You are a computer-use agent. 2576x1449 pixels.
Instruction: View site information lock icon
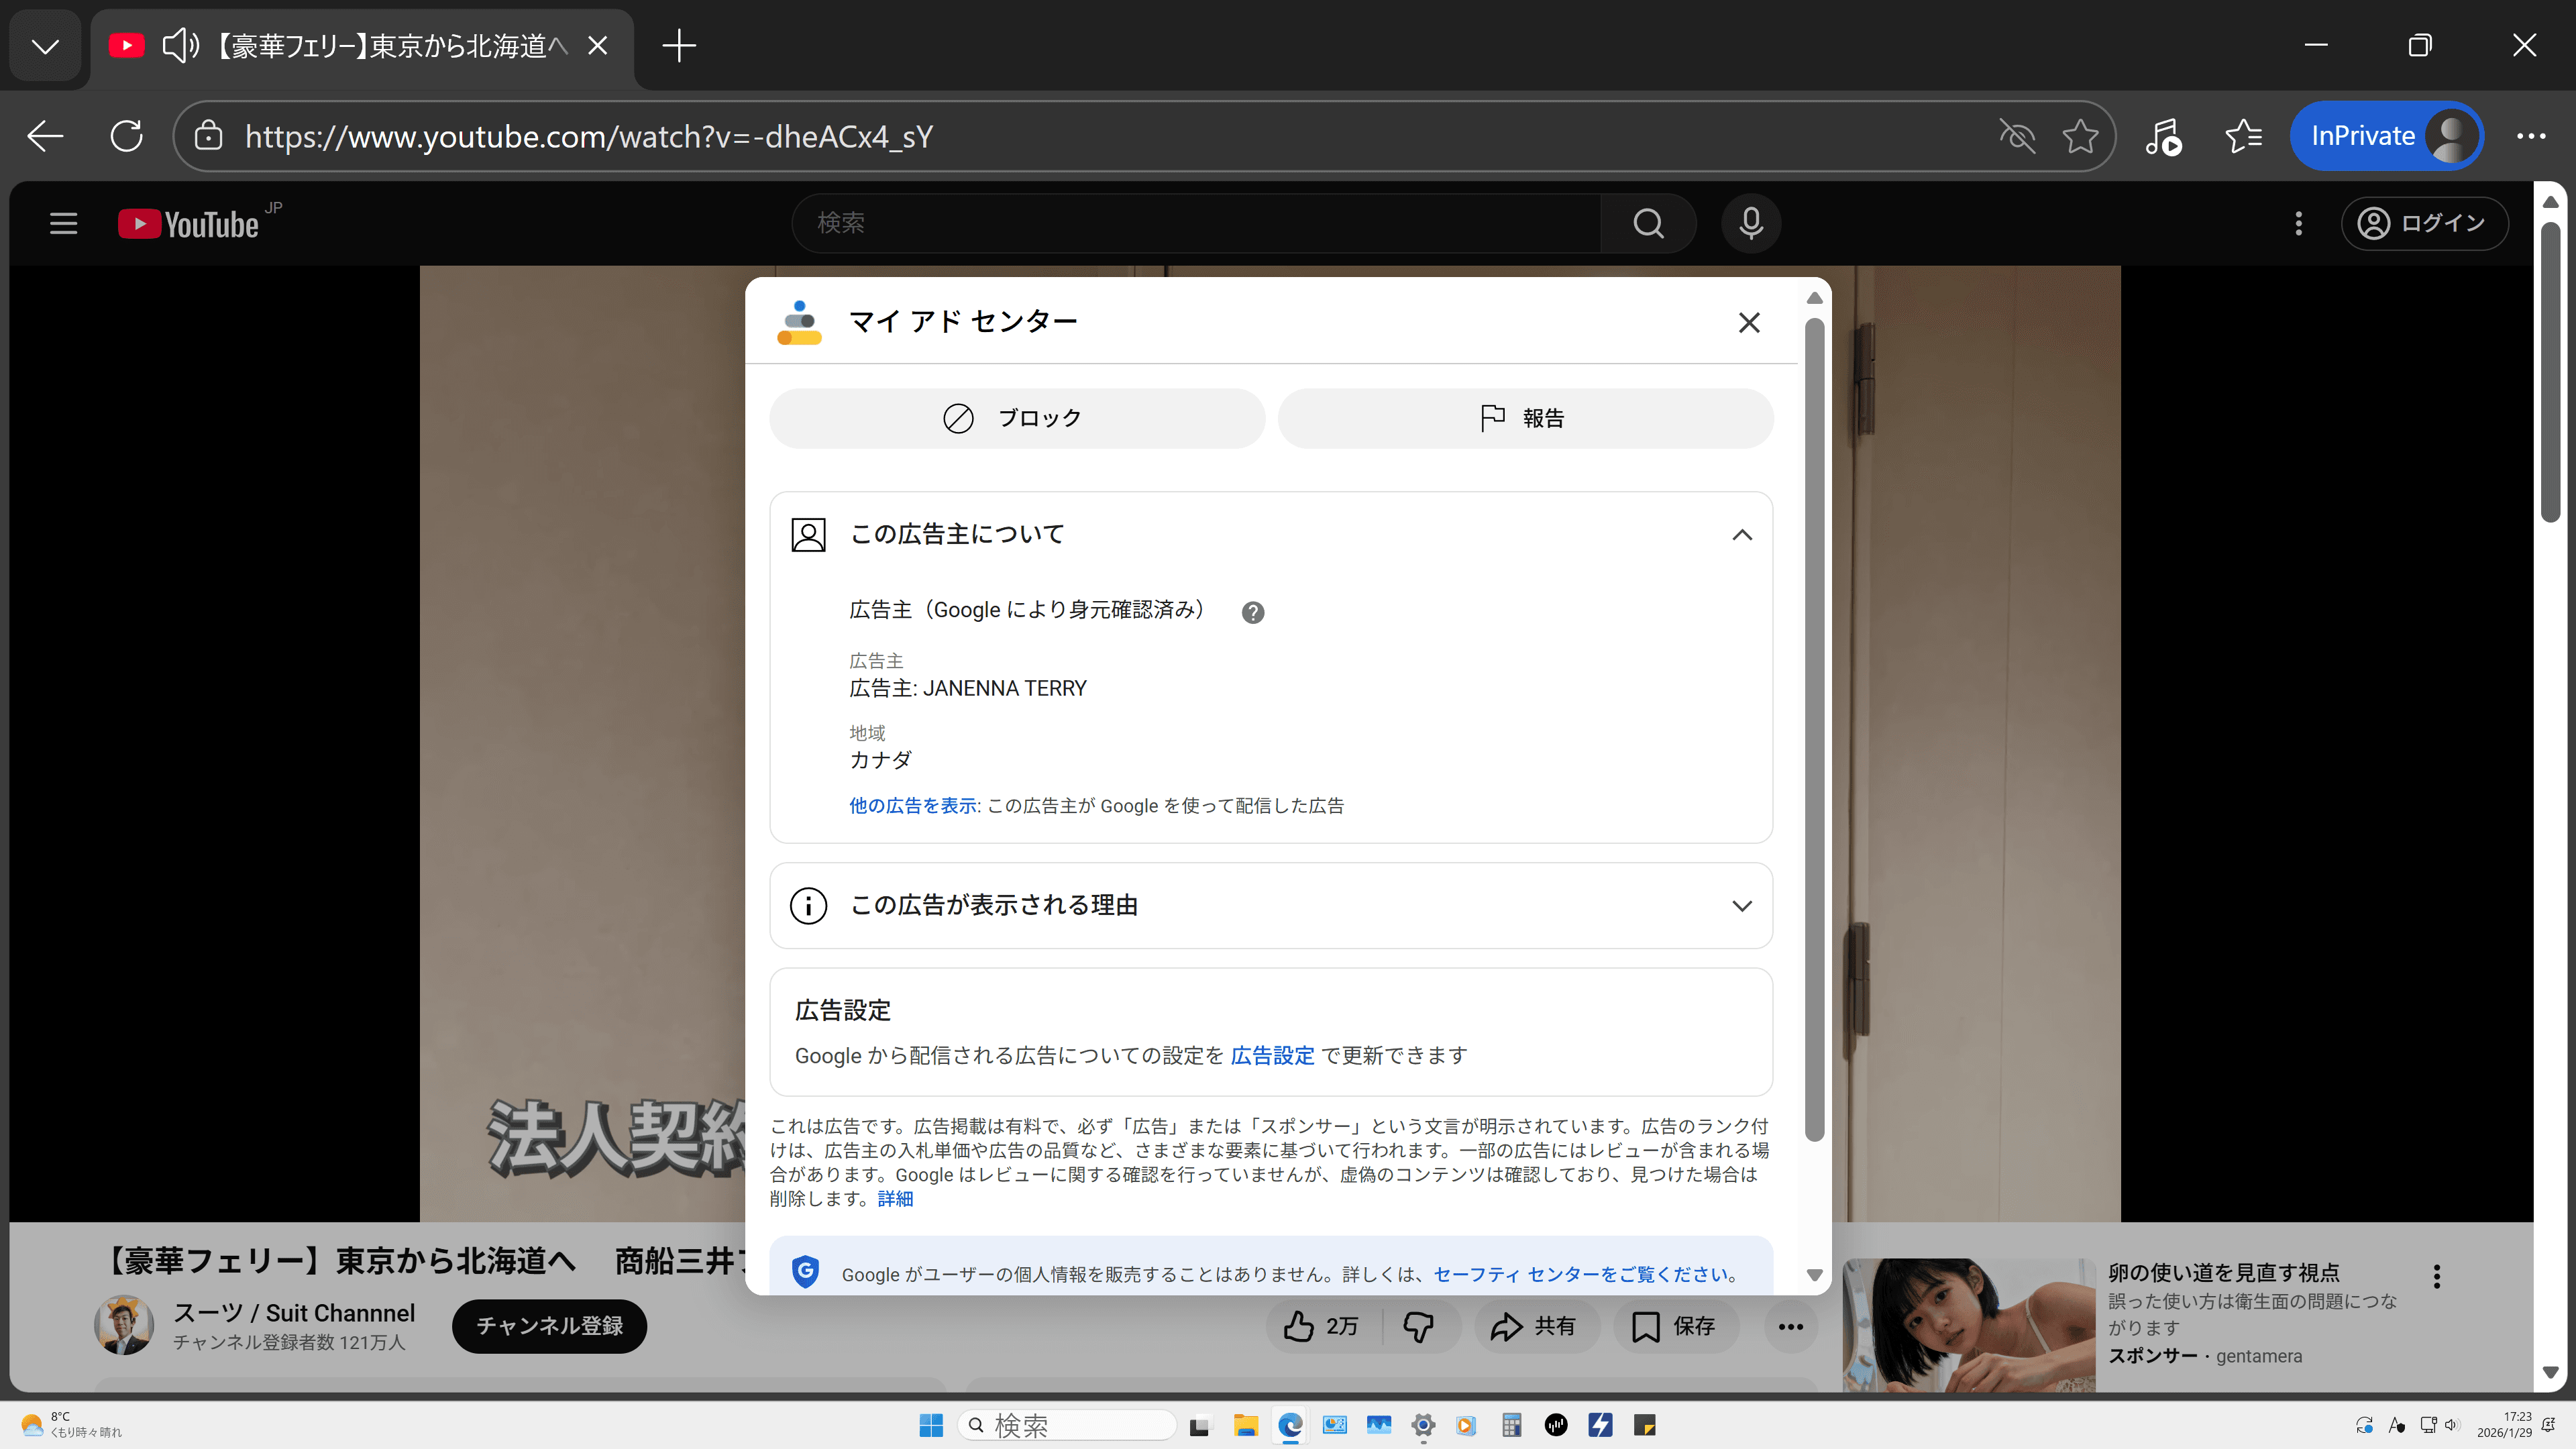coord(208,136)
